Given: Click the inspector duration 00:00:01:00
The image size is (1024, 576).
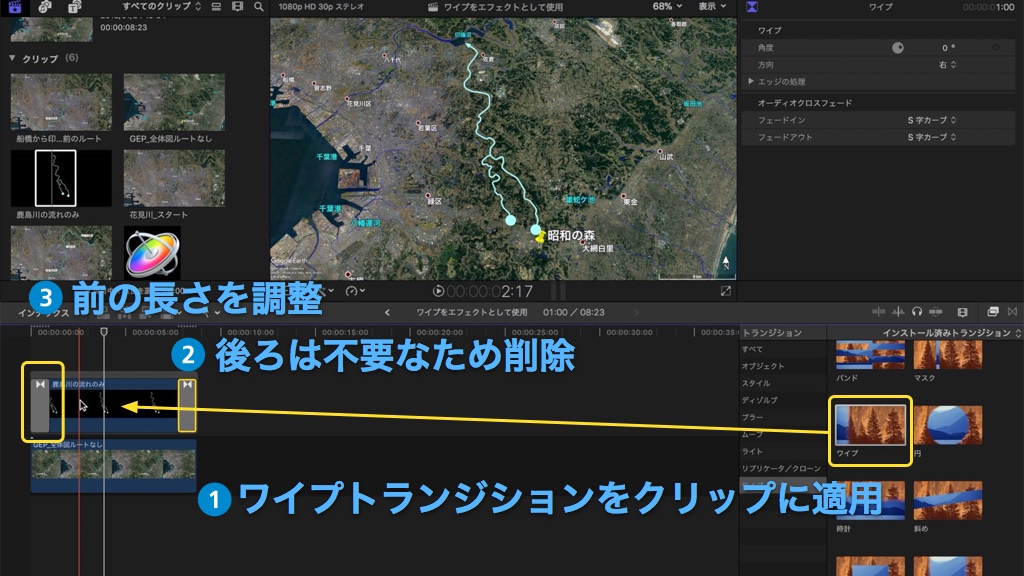Looking at the screenshot, I should tap(988, 7).
